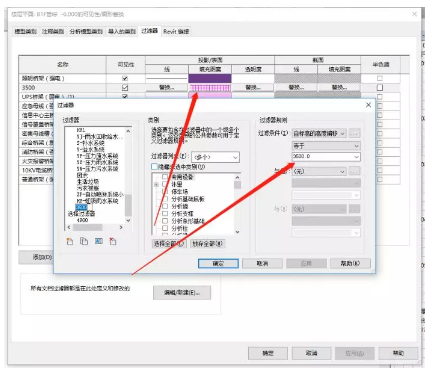This screenshot has height=374, width=433.
Task: Check the 分析支撑 category checkbox
Action: (165, 214)
